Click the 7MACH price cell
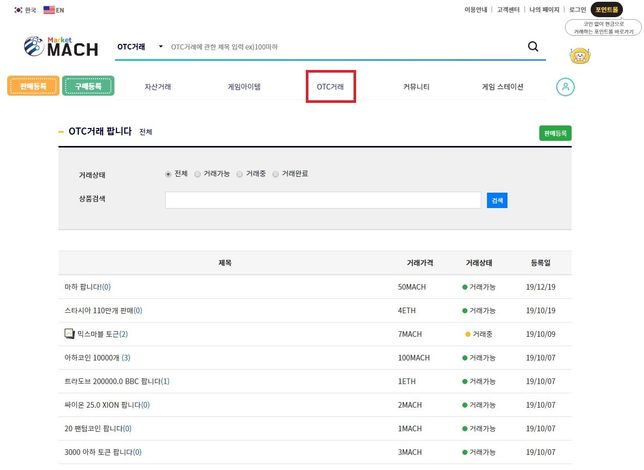The width and height of the screenshot is (644, 470). click(409, 334)
